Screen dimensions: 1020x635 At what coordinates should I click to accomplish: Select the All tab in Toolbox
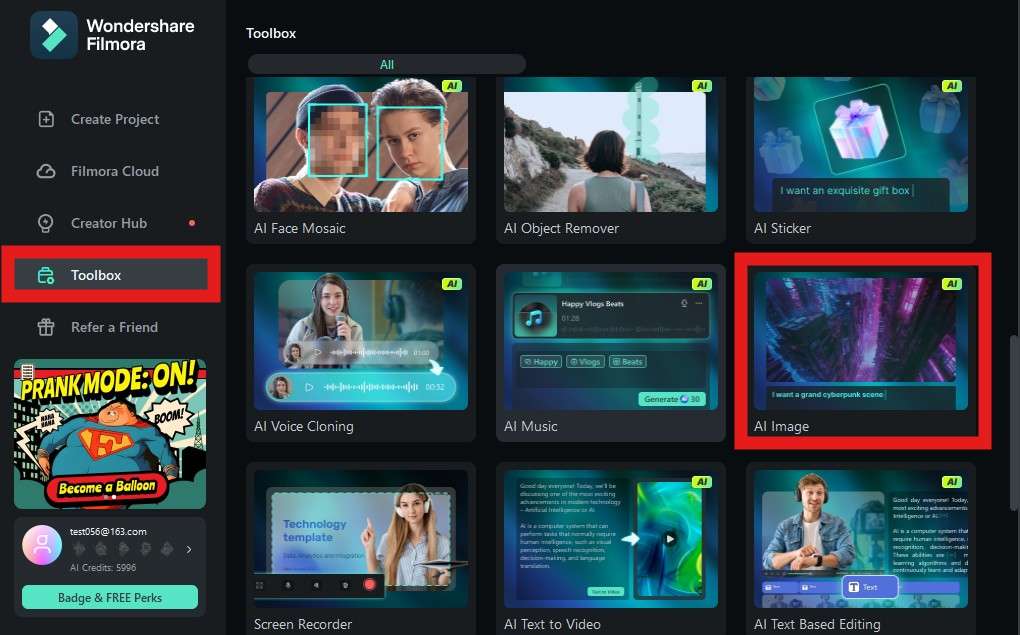pos(386,64)
